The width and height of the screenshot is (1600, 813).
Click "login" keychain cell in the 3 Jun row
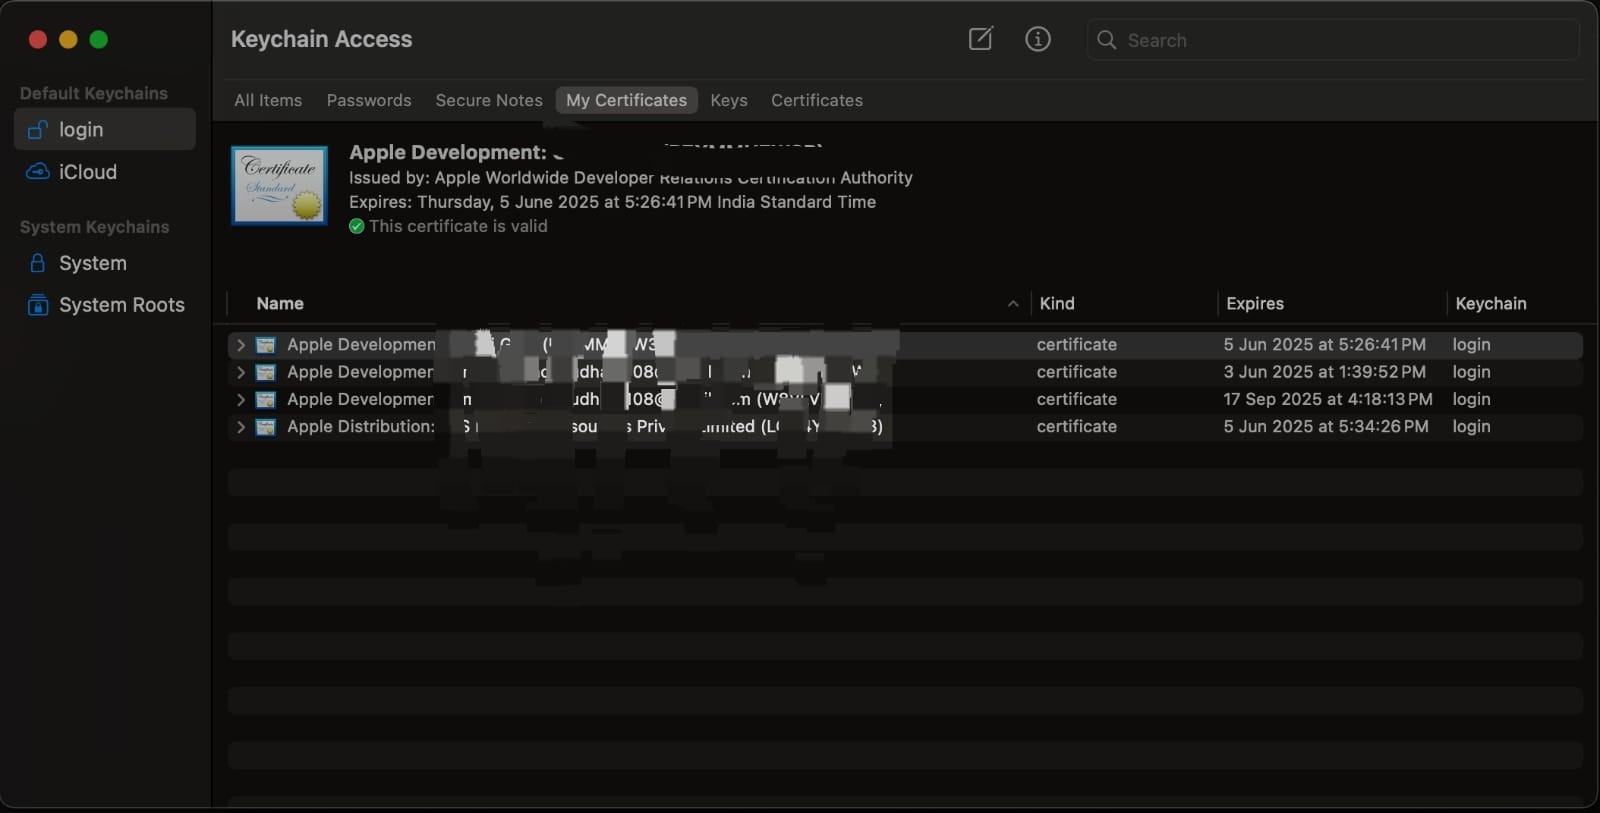point(1471,371)
